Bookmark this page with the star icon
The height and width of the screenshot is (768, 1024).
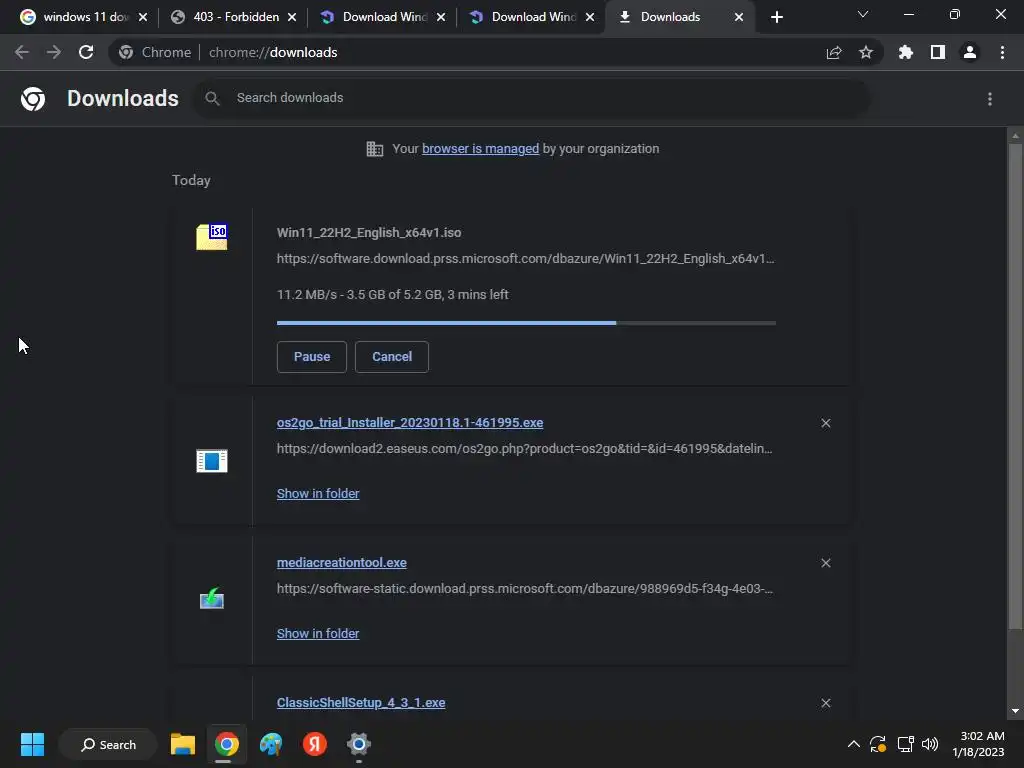(x=866, y=52)
